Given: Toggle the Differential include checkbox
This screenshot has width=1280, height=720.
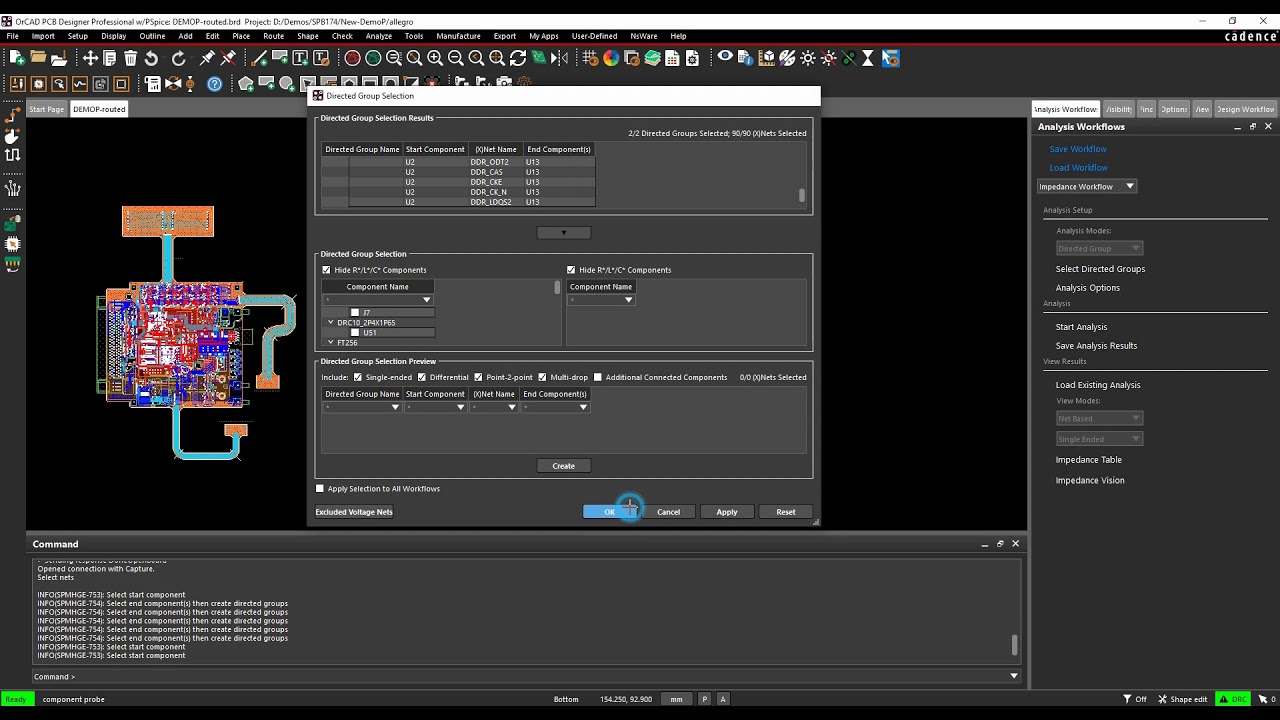Looking at the screenshot, I should coord(421,378).
